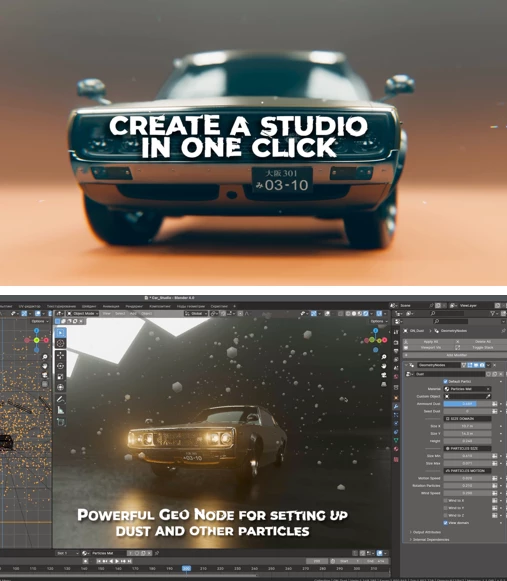This screenshot has height=581, width=507.
Task: Select the Add Cube tool
Action: [60, 422]
